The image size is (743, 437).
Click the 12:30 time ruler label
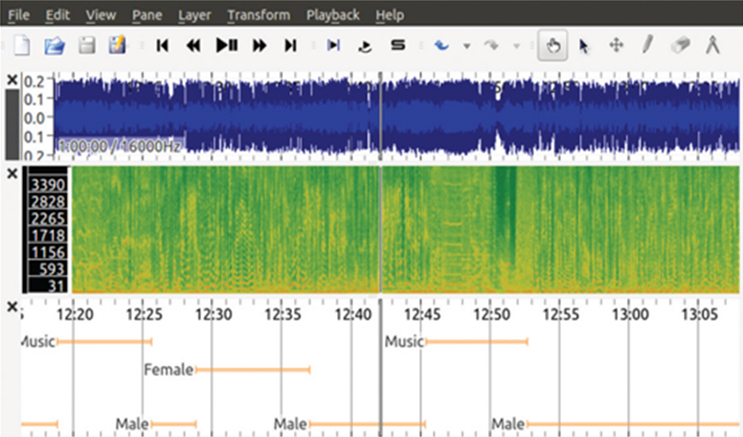[214, 314]
